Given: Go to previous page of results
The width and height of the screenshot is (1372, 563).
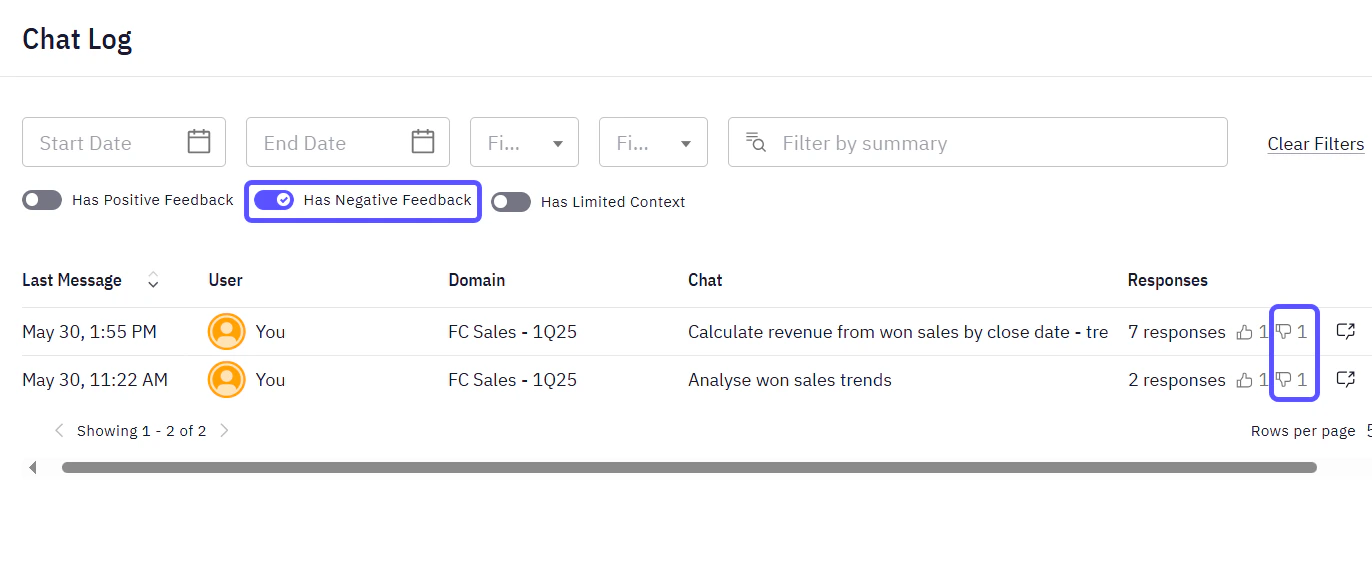Looking at the screenshot, I should click(x=59, y=431).
